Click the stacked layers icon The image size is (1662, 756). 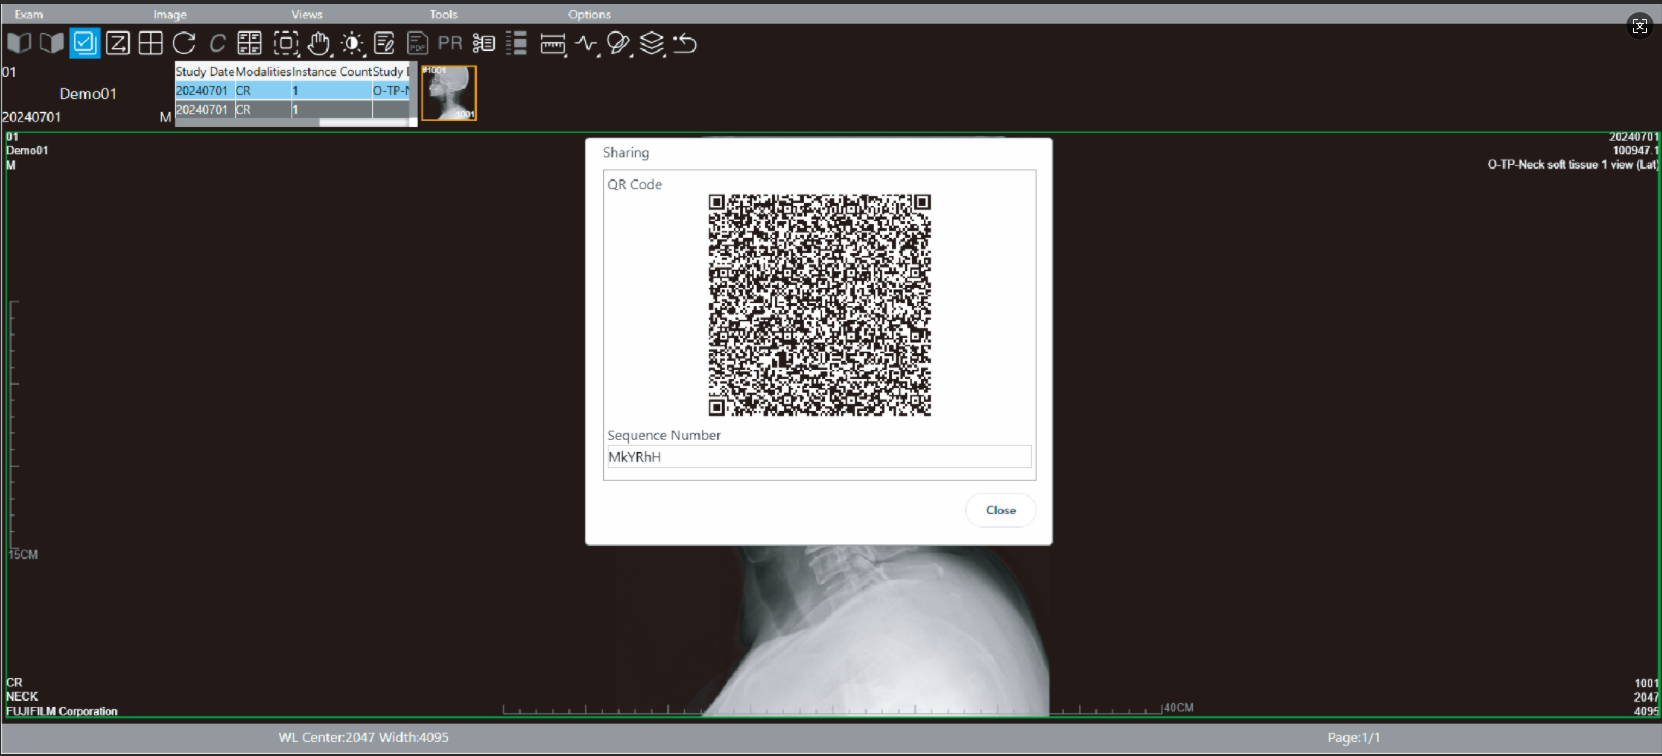pos(652,43)
